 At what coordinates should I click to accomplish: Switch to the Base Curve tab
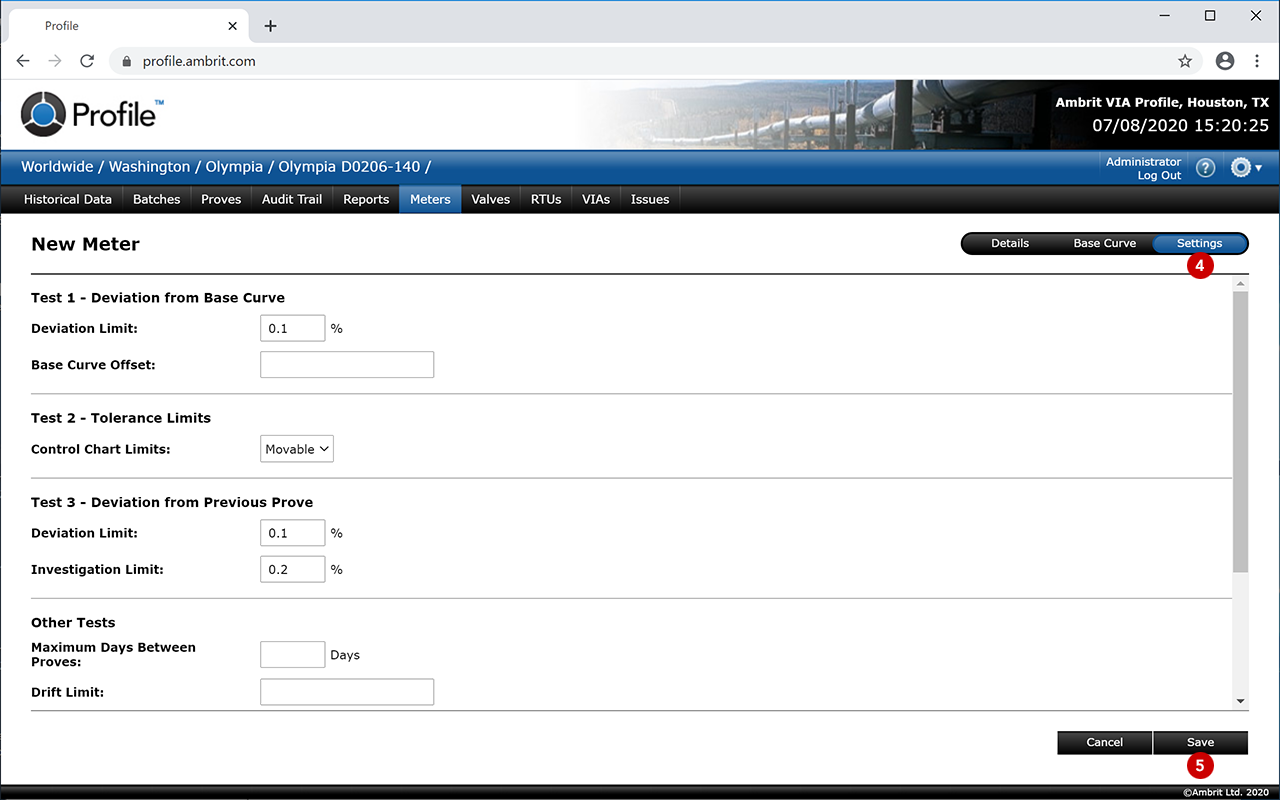[1104, 243]
